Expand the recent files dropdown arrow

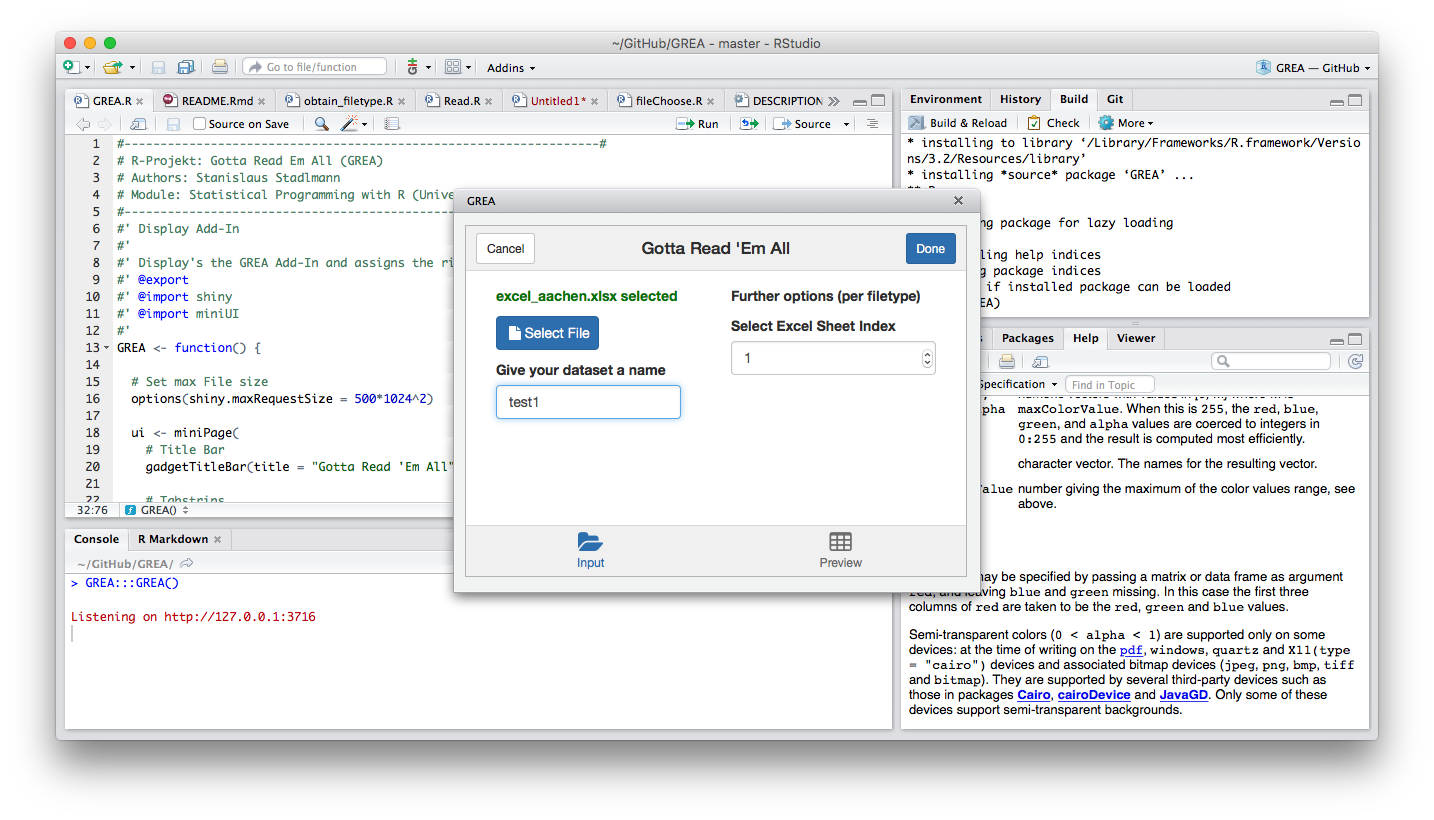point(132,68)
